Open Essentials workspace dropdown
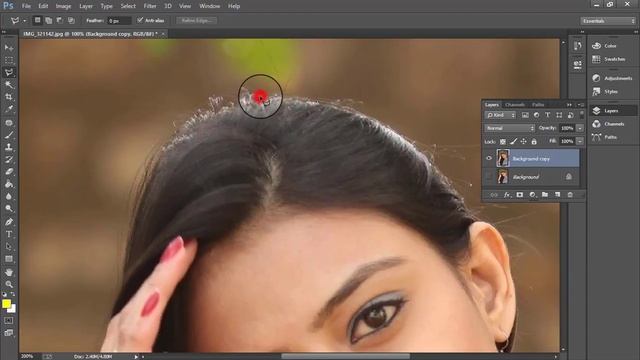 click(608, 21)
